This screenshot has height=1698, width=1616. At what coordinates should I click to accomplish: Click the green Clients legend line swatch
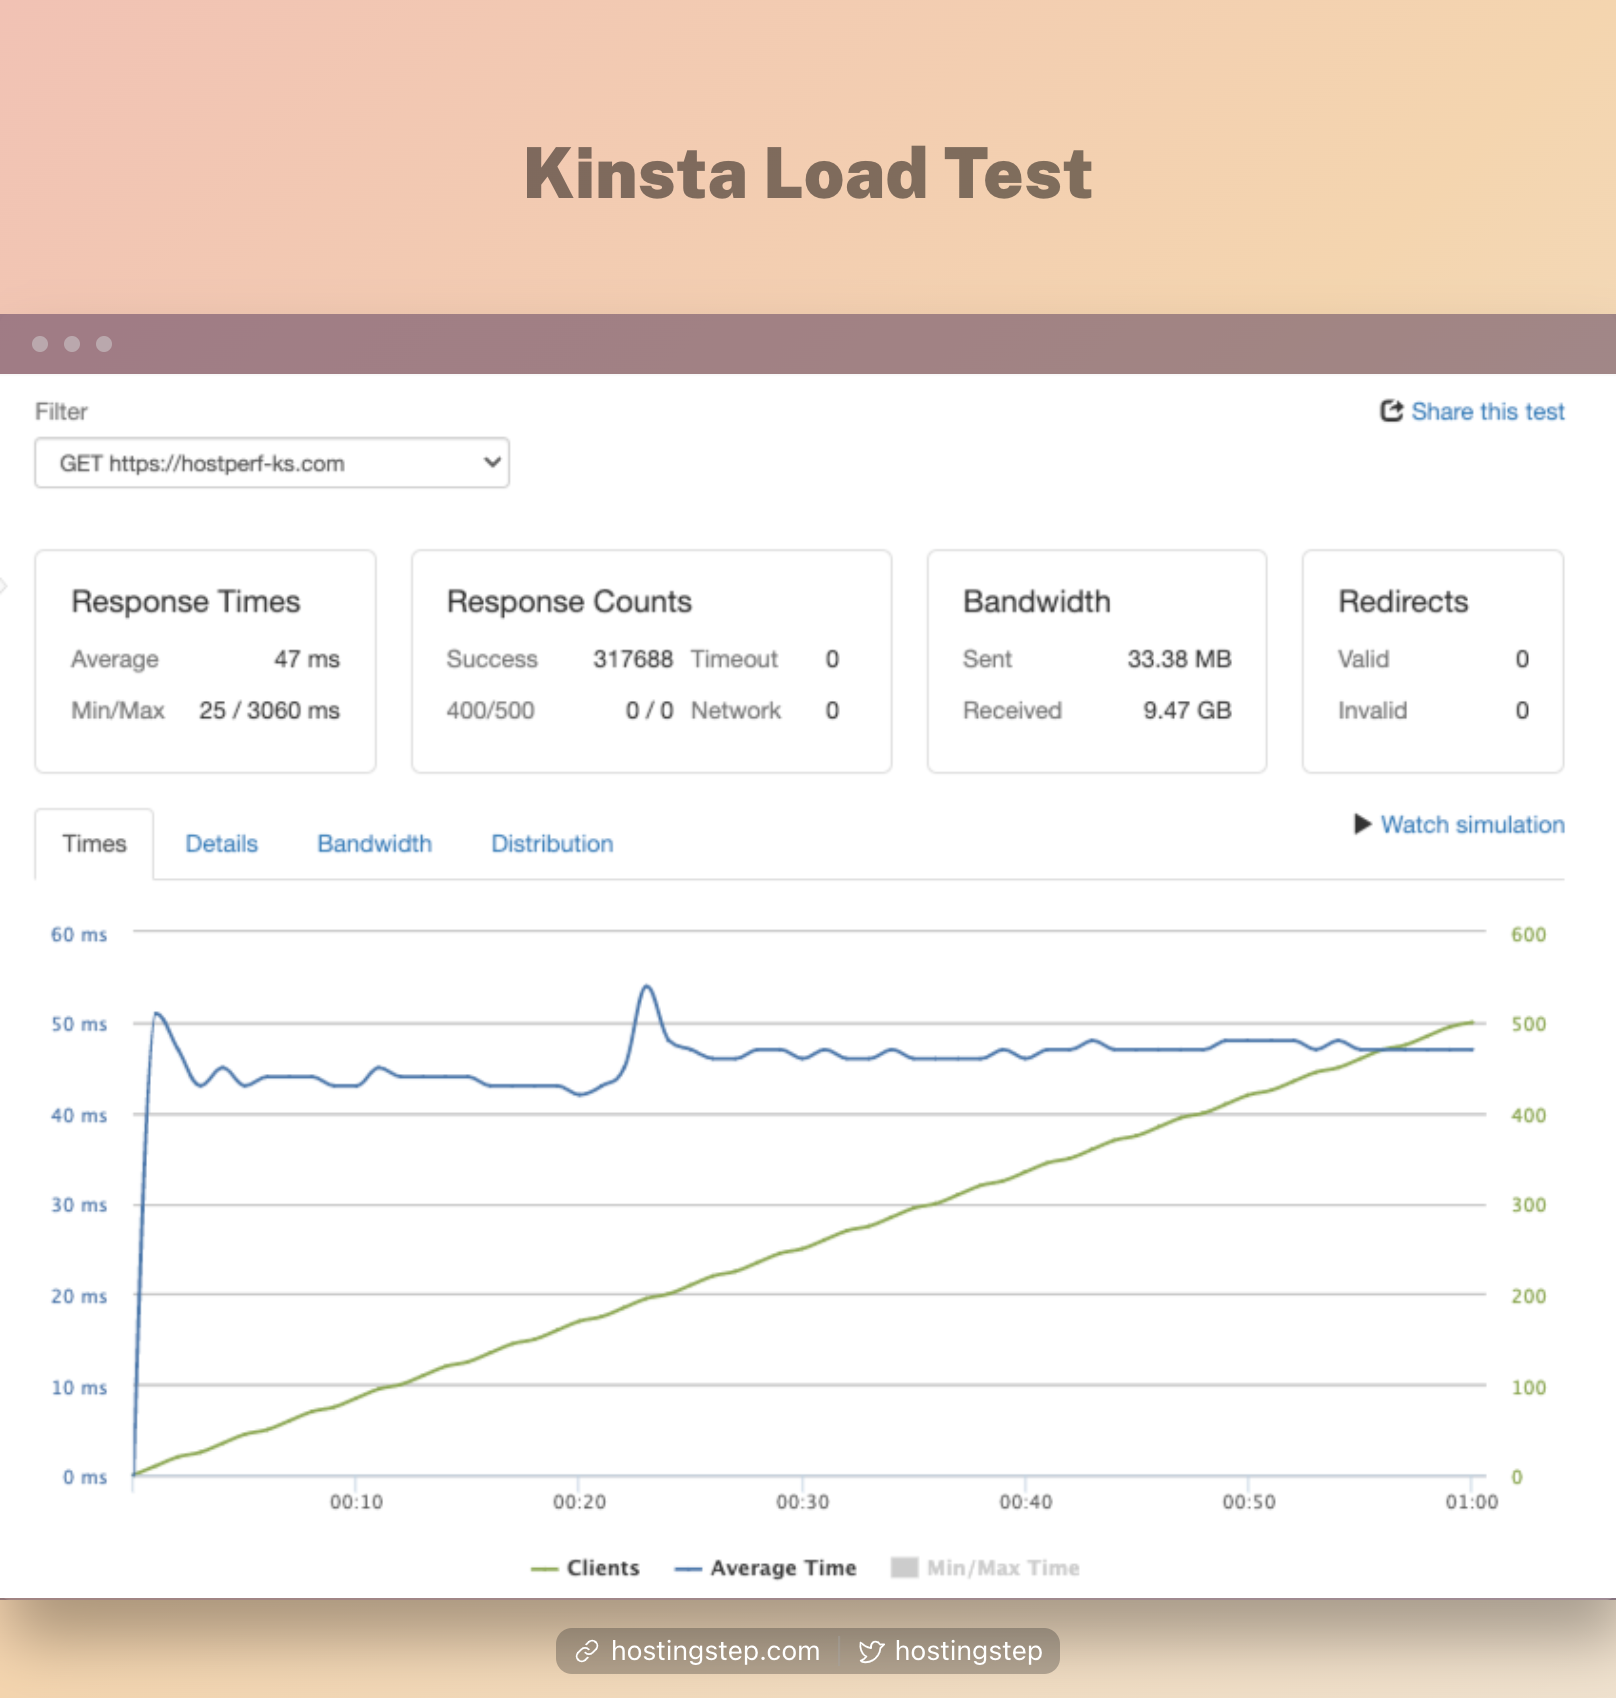point(544,1569)
